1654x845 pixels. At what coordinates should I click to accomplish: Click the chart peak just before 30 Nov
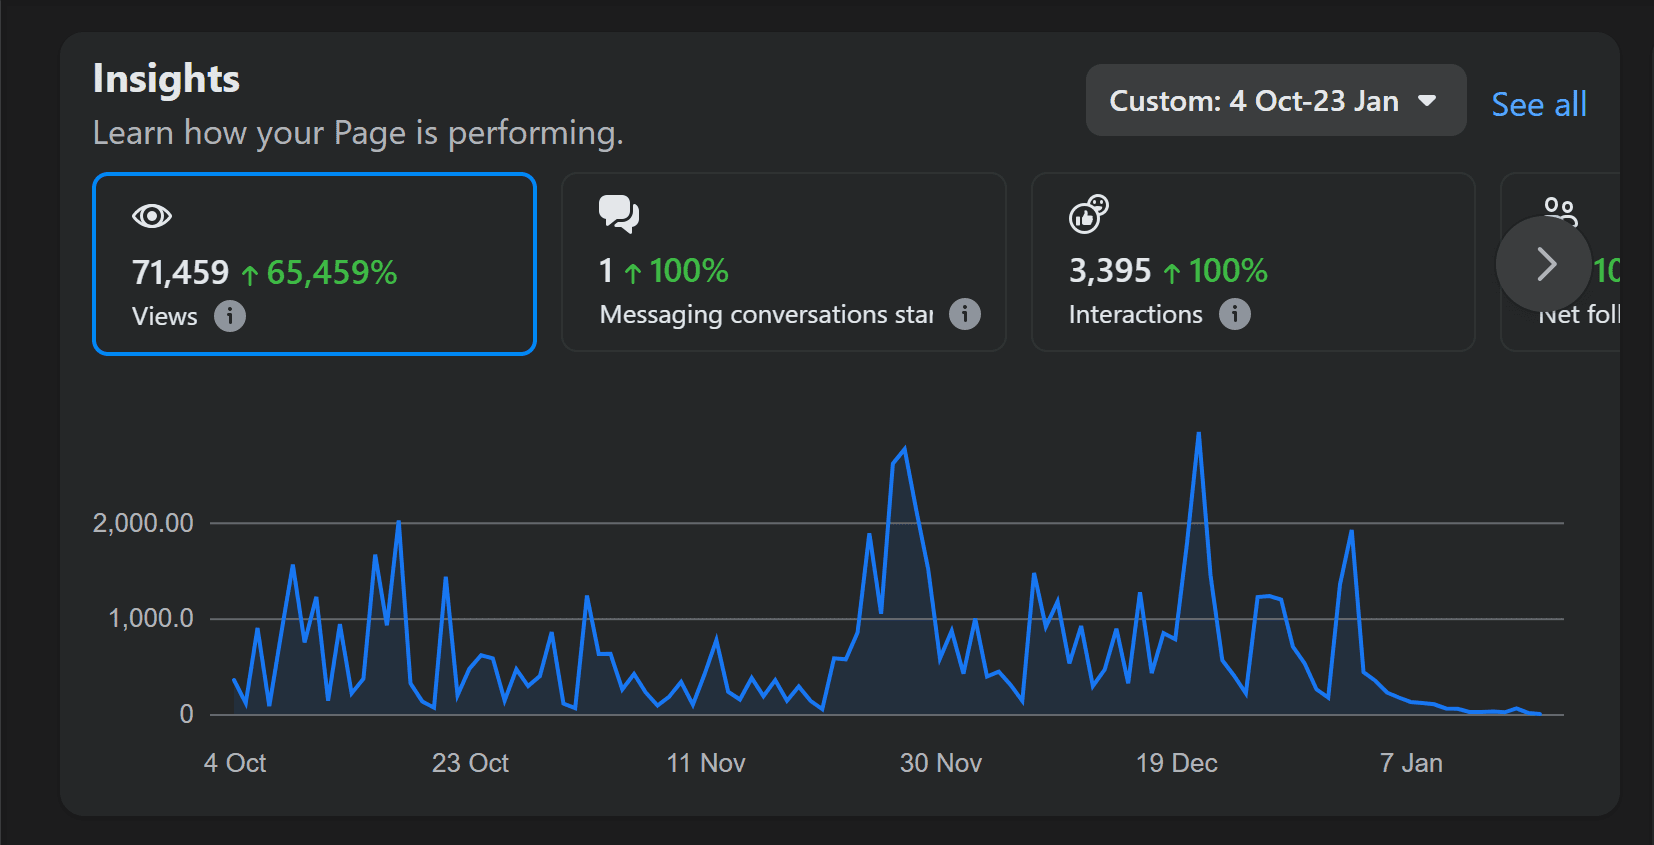(x=905, y=449)
